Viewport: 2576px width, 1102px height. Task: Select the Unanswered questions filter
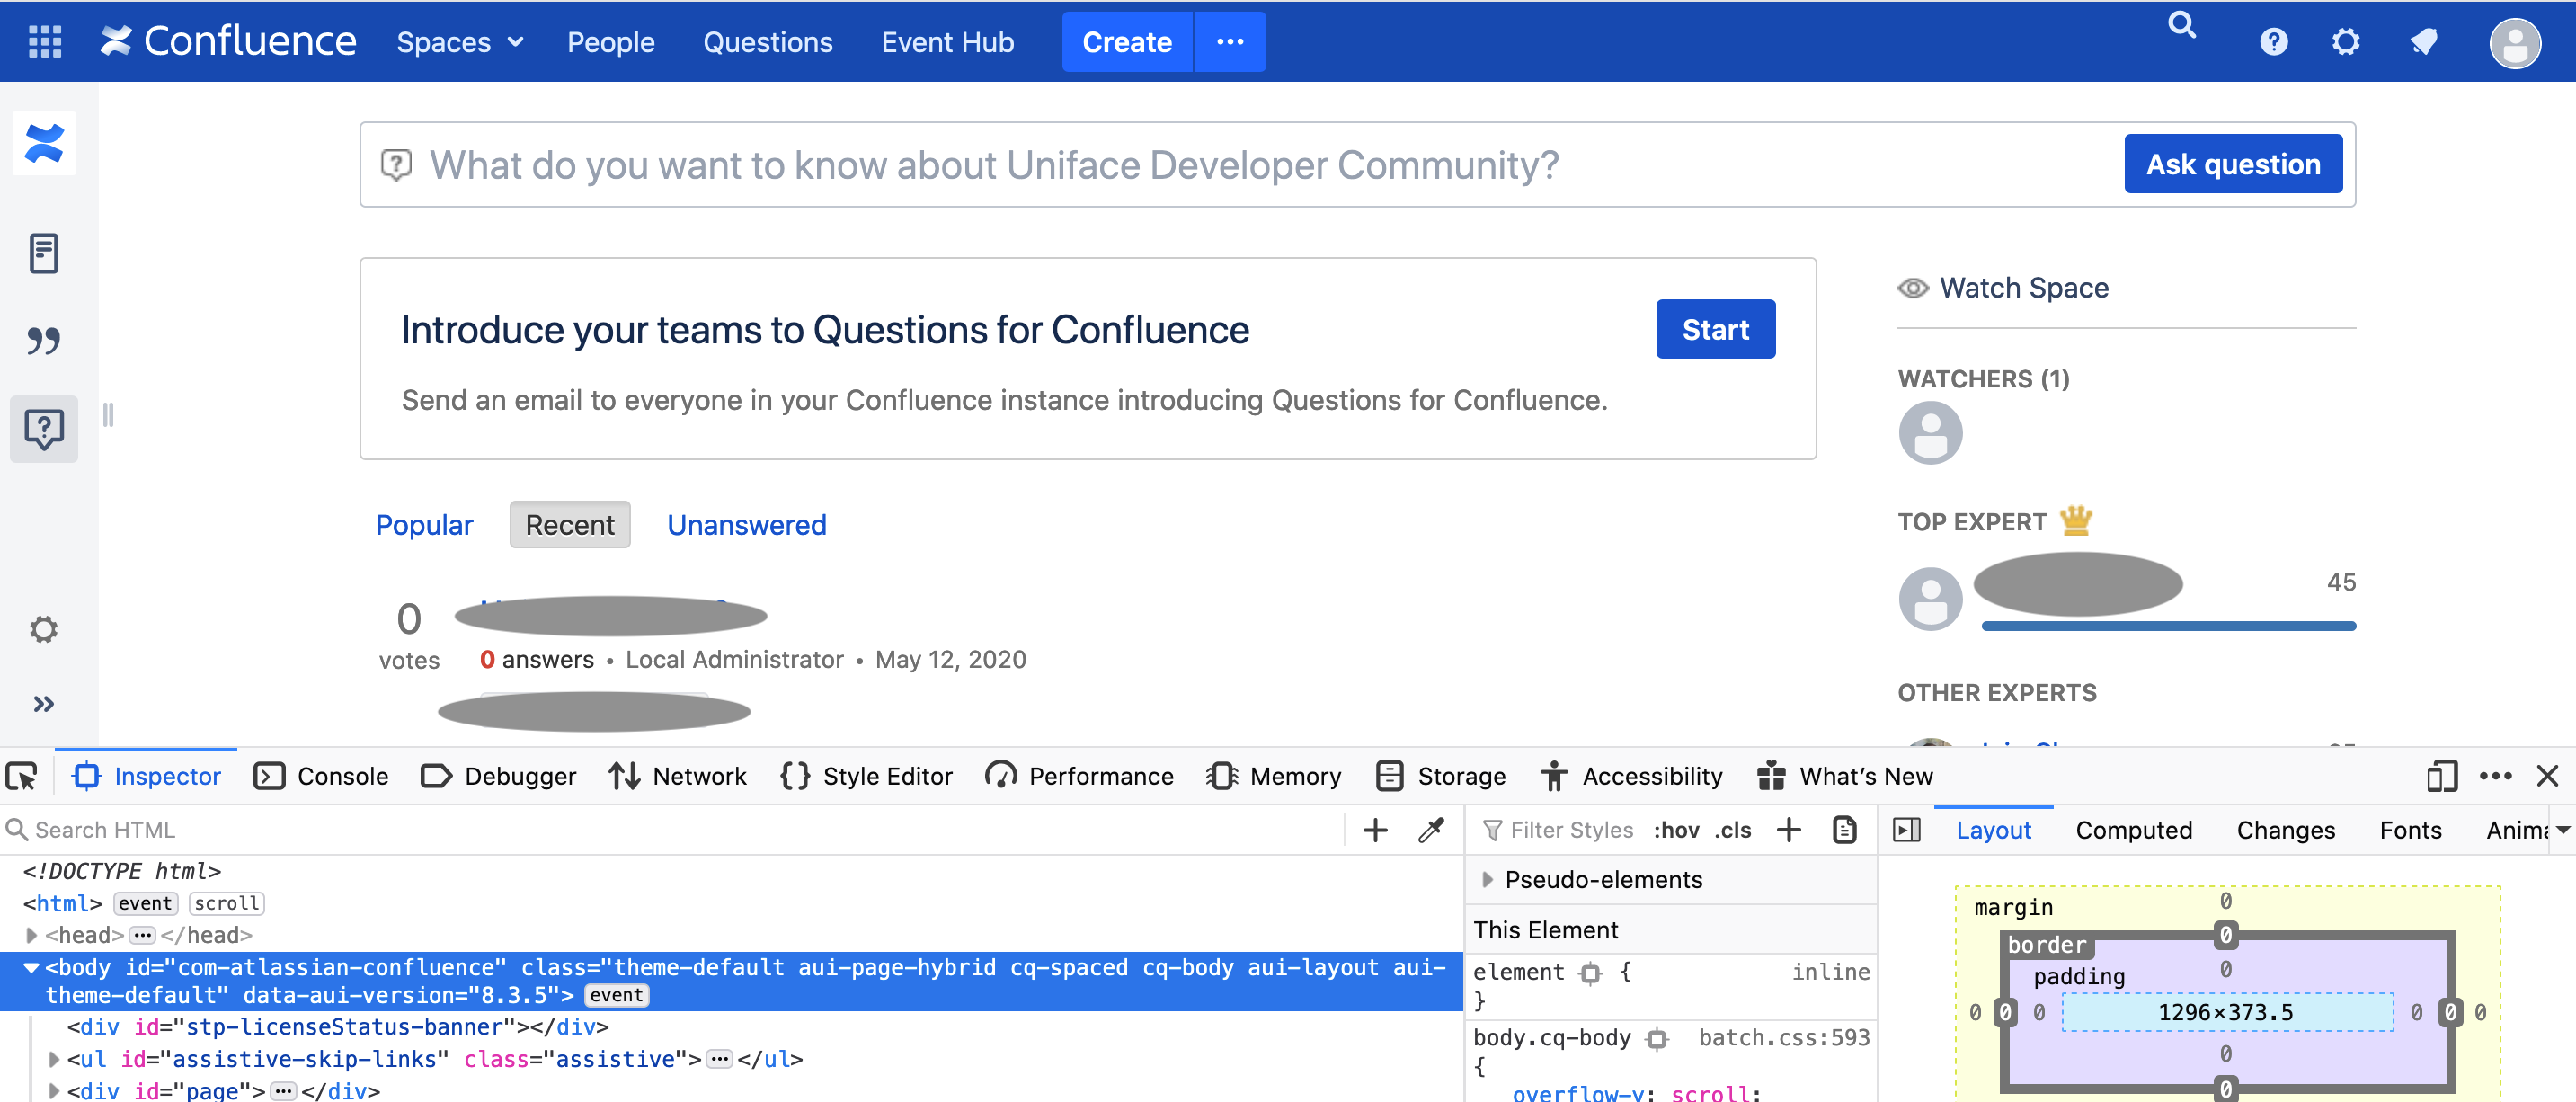coord(747,525)
